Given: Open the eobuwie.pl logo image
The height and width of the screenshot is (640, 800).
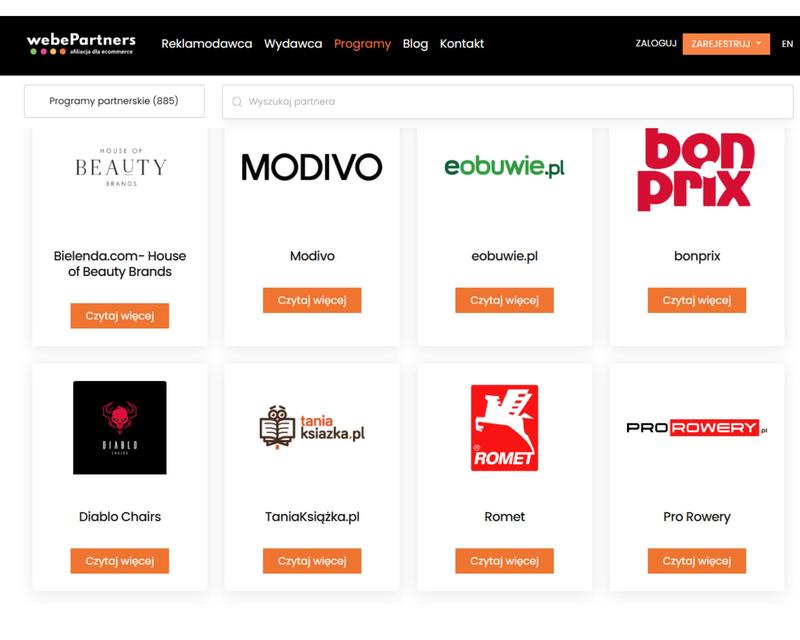Looking at the screenshot, I should pos(504,167).
